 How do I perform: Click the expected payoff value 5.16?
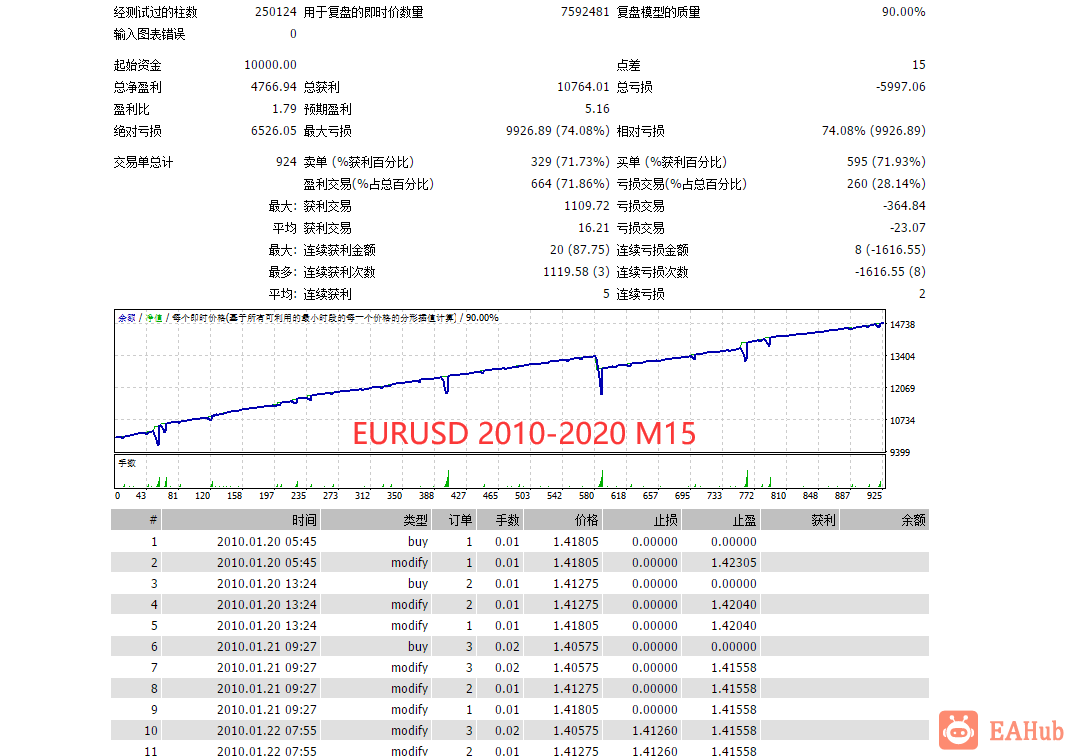click(x=597, y=109)
